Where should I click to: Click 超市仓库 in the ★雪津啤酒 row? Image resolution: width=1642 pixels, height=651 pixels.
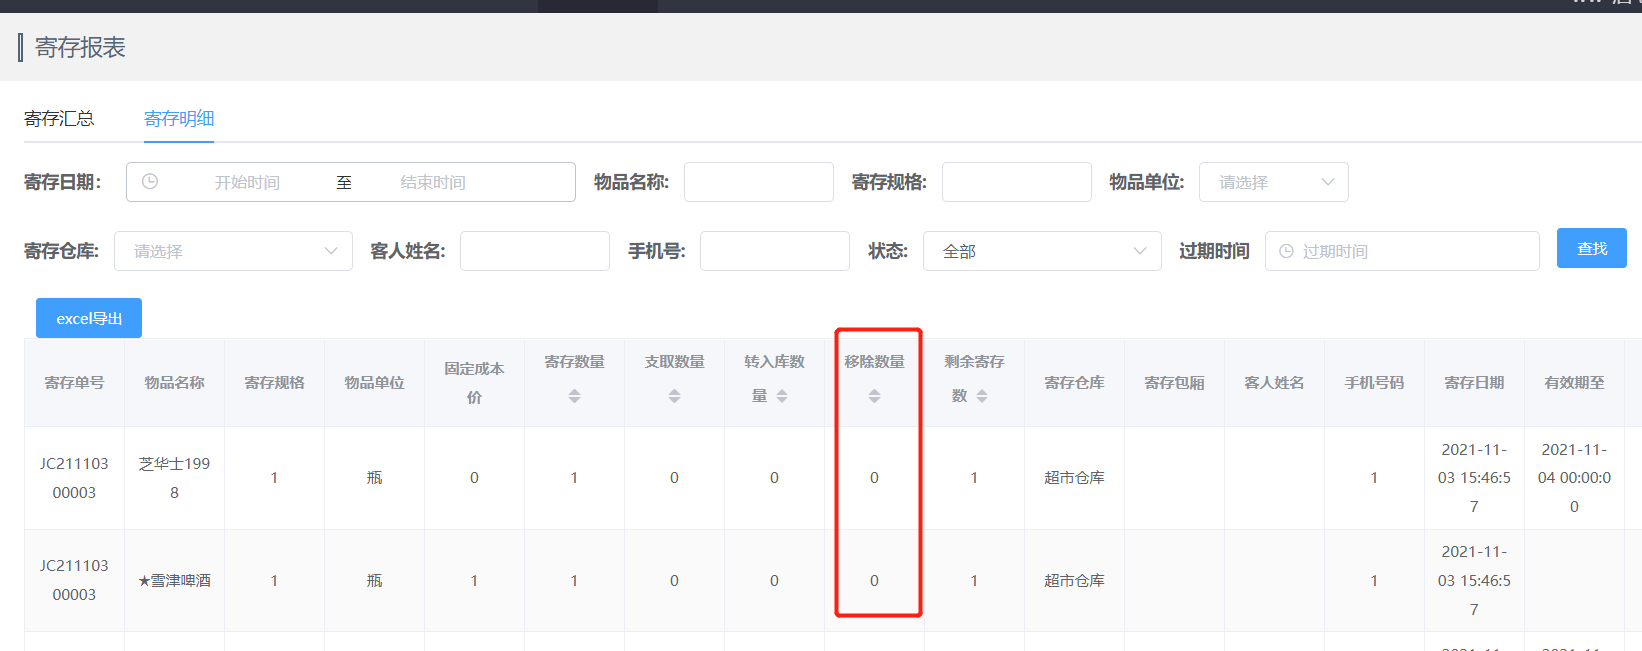coord(1074,580)
